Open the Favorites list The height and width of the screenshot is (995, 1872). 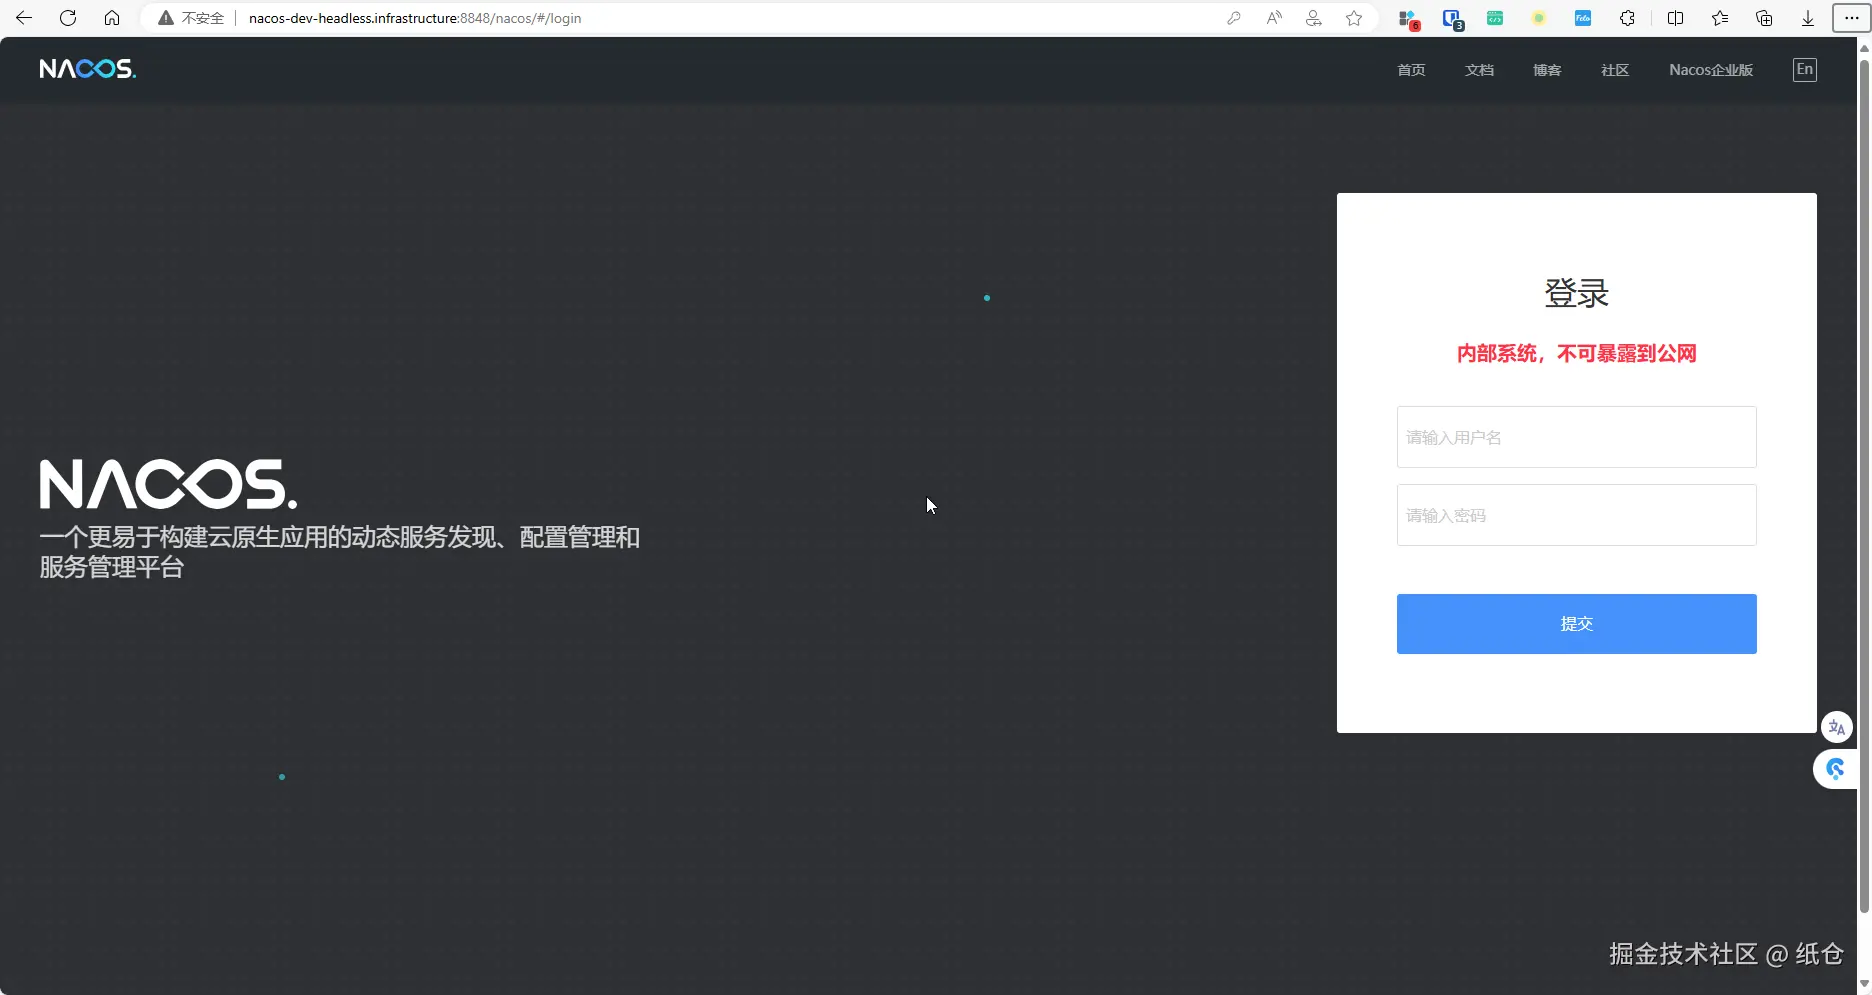pos(1720,18)
